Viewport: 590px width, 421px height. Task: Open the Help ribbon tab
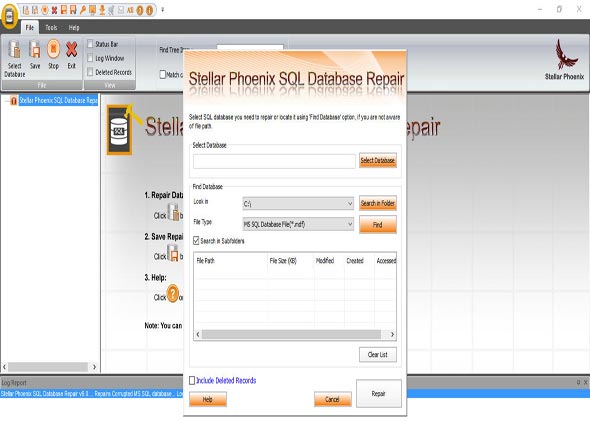coord(74,27)
